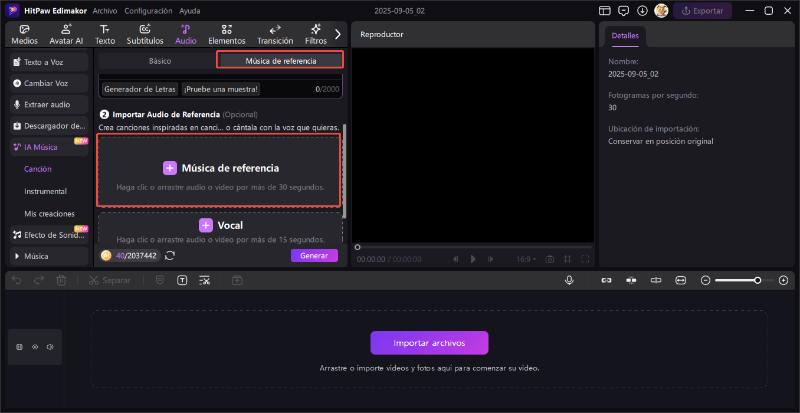Open the 16:9 aspect ratio dropdown
Viewport: 800px width, 413px height.
tap(526, 259)
